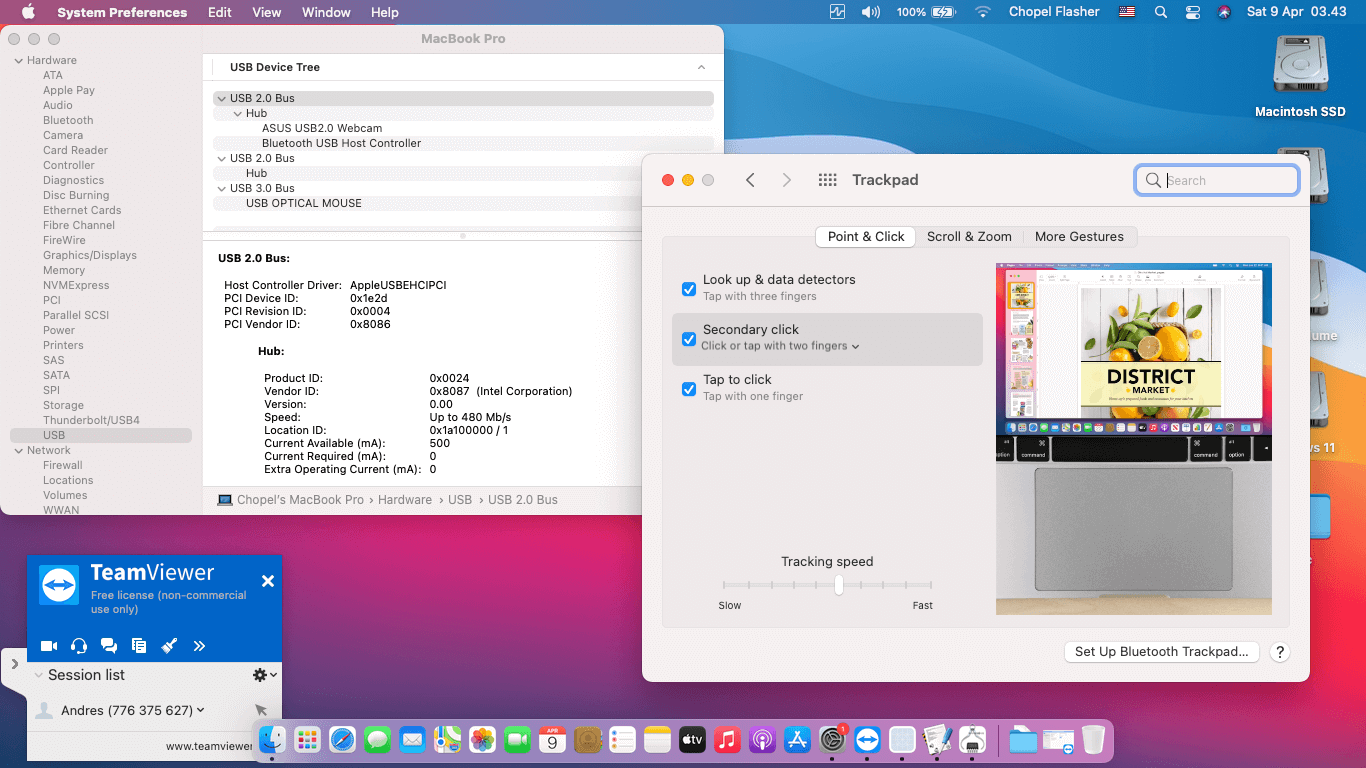The image size is (1366, 768).
Task: Open the TeamViewer file transfer icon
Action: (x=139, y=646)
